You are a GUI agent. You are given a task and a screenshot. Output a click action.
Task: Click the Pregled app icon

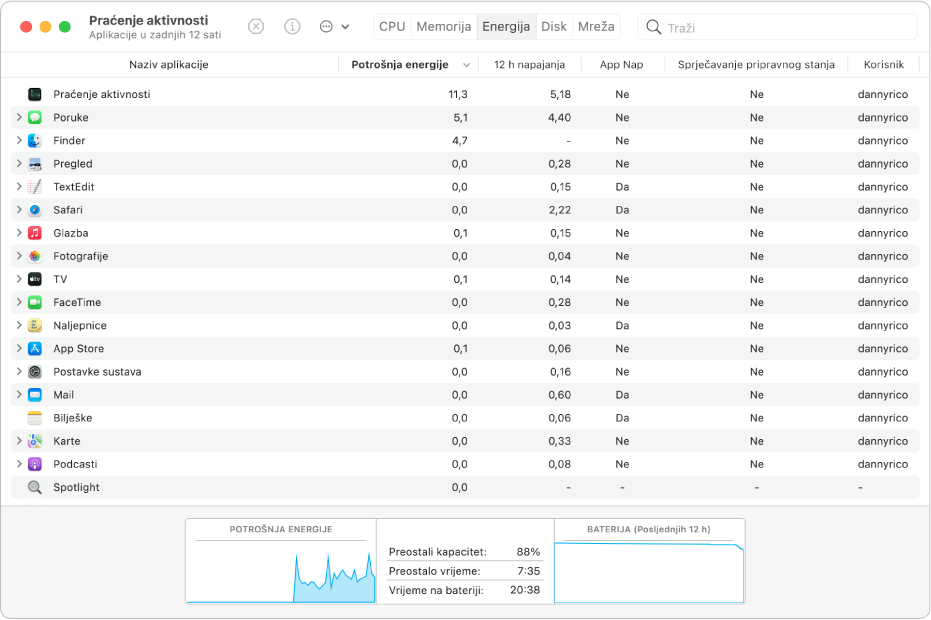click(35, 164)
